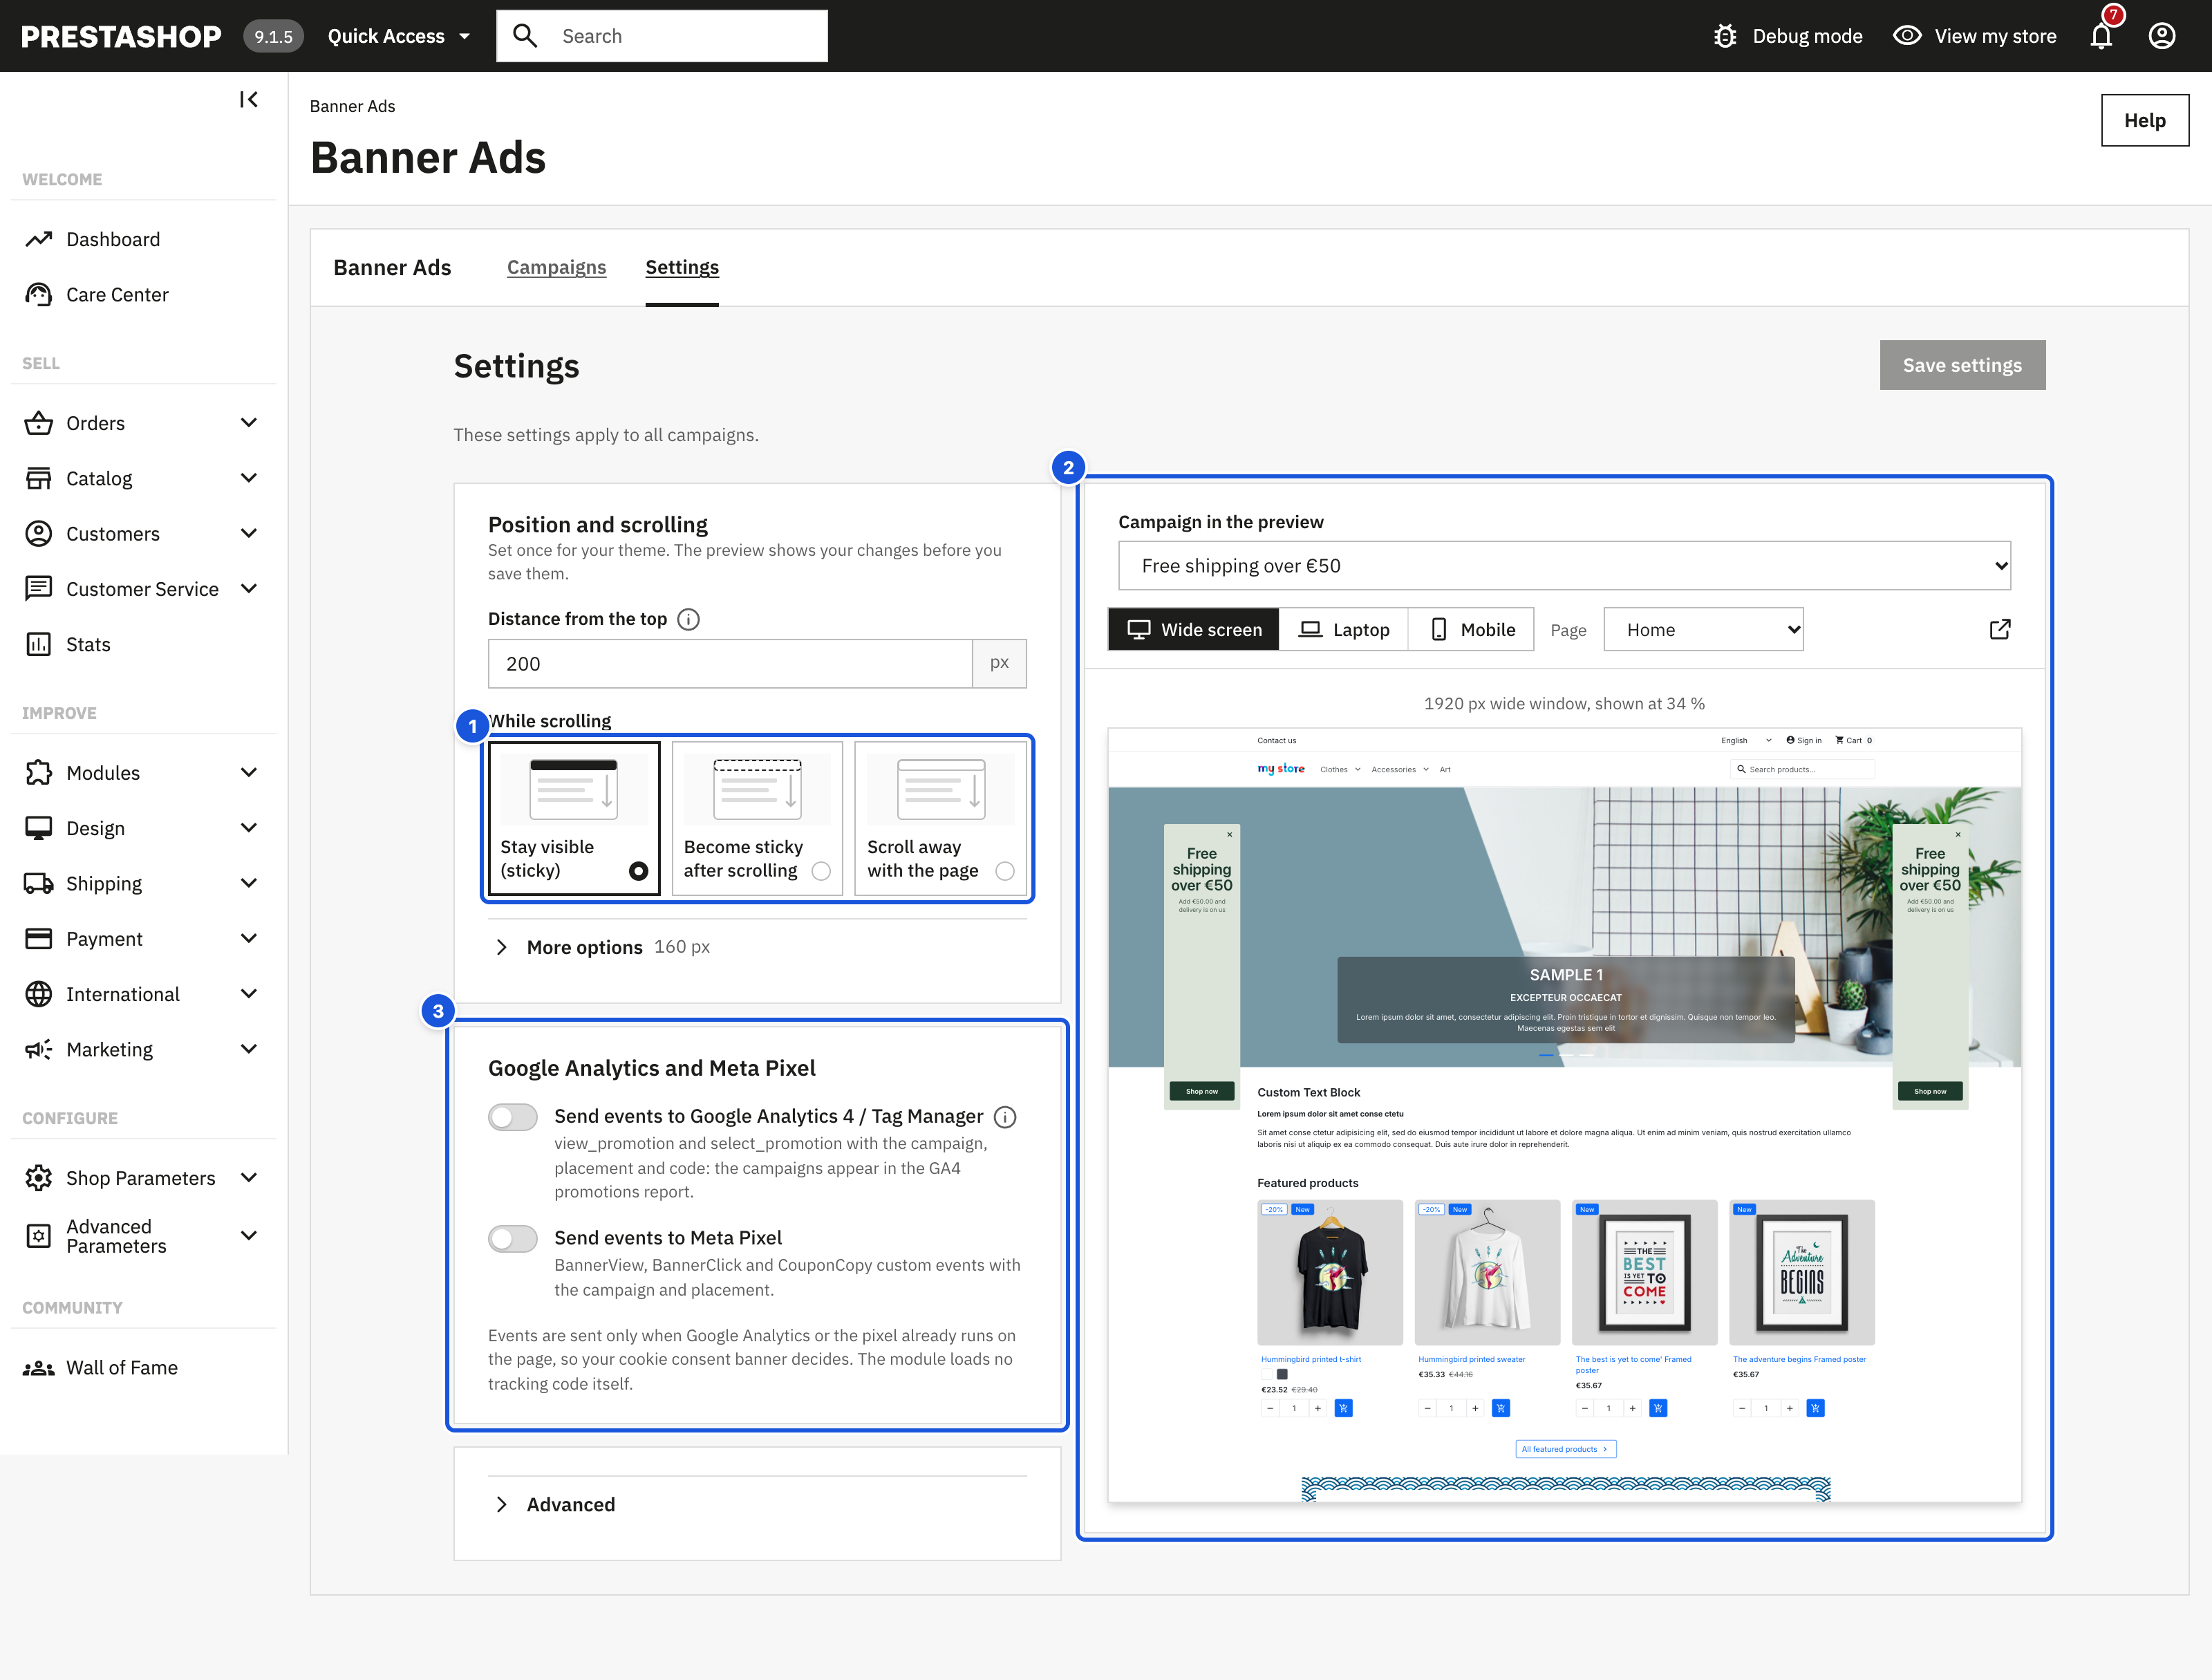Open the Settings tab
The height and width of the screenshot is (1680, 2212).
[x=682, y=267]
